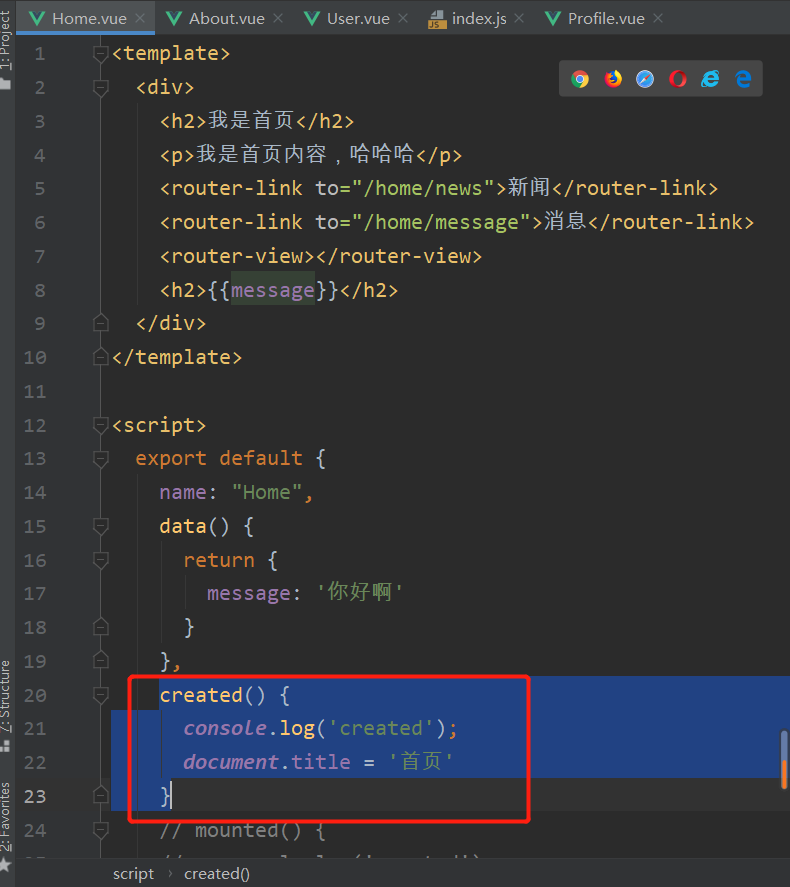Click document.title on line 22
Image resolution: width=790 pixels, height=887 pixels.
tap(267, 762)
